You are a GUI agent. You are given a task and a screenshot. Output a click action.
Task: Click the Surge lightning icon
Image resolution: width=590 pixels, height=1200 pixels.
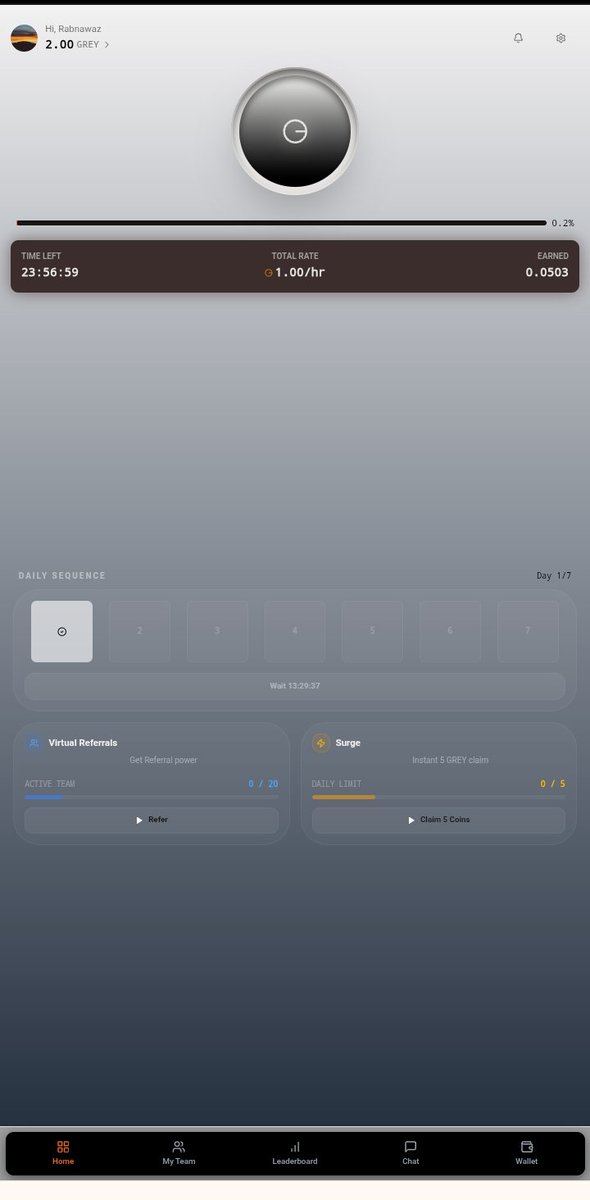(x=321, y=743)
